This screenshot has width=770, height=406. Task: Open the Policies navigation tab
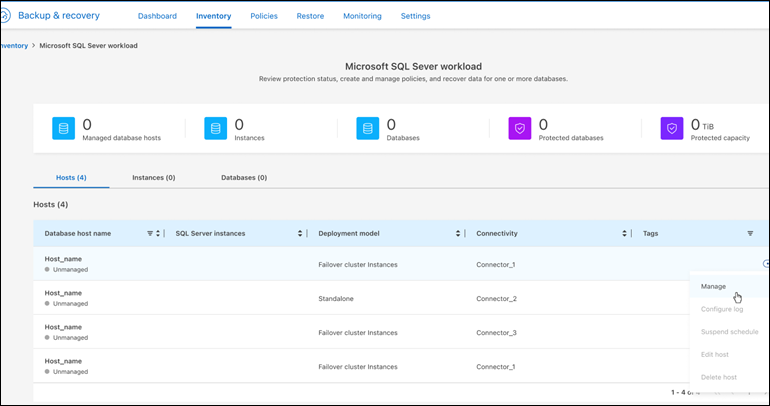tap(264, 16)
